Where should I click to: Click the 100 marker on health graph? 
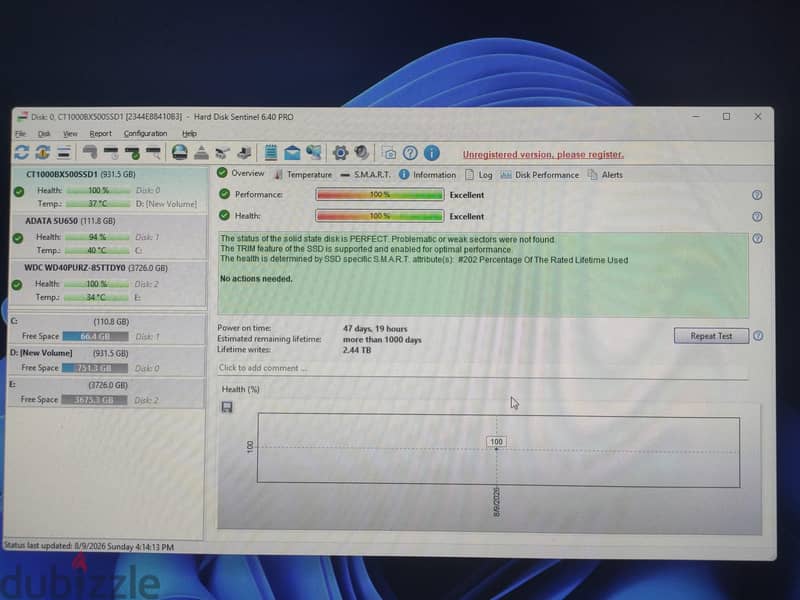496,442
